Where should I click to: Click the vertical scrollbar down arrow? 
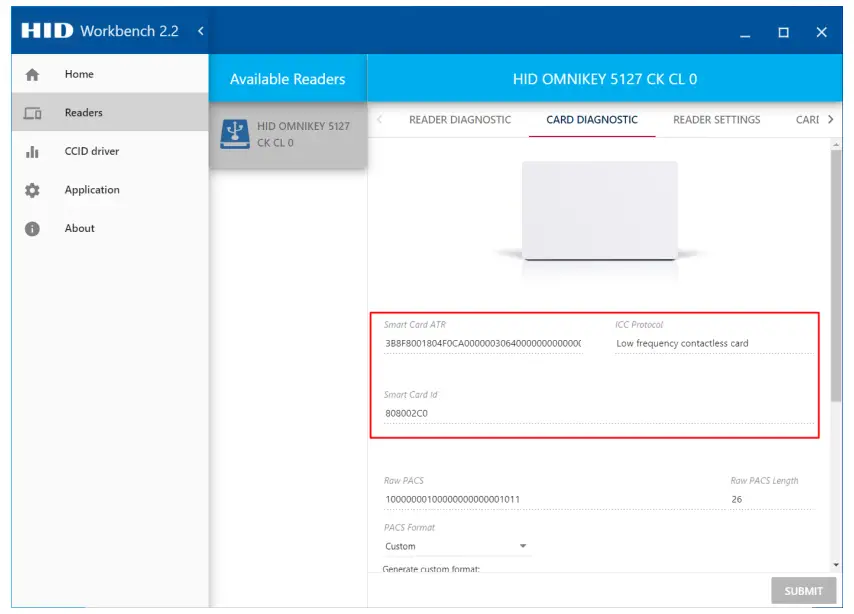click(x=836, y=565)
